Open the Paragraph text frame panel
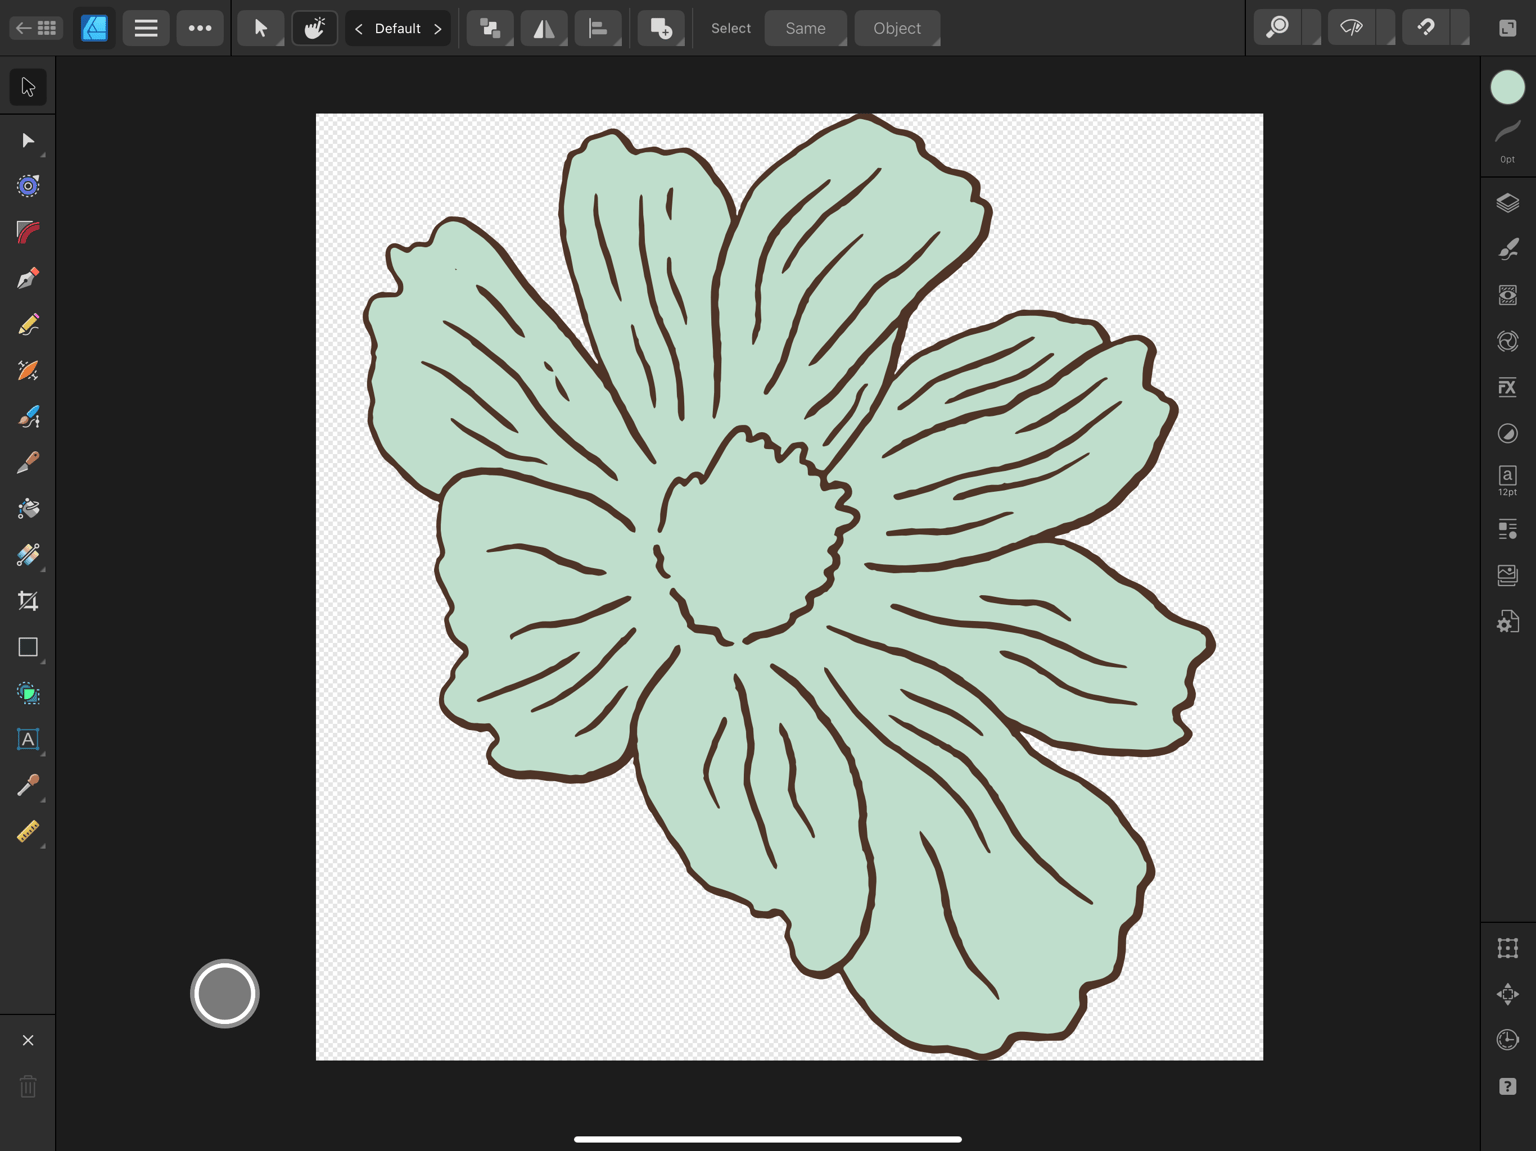The height and width of the screenshot is (1151, 1536). tap(1508, 529)
